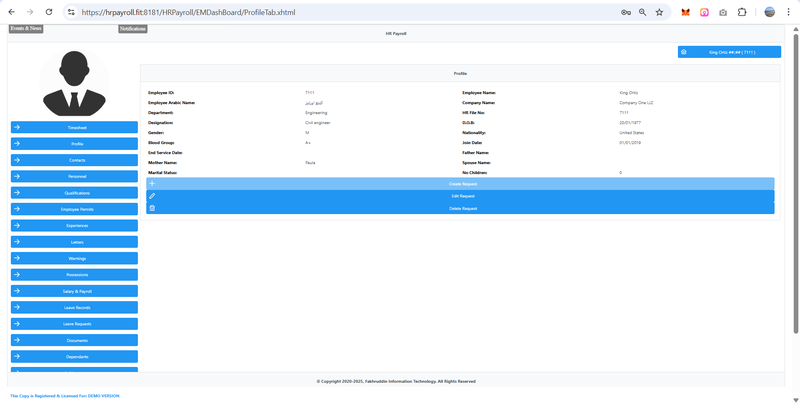Click the zoom magnifier icon in address bar
Image resolution: width=800 pixels, height=404 pixels.
point(642,12)
